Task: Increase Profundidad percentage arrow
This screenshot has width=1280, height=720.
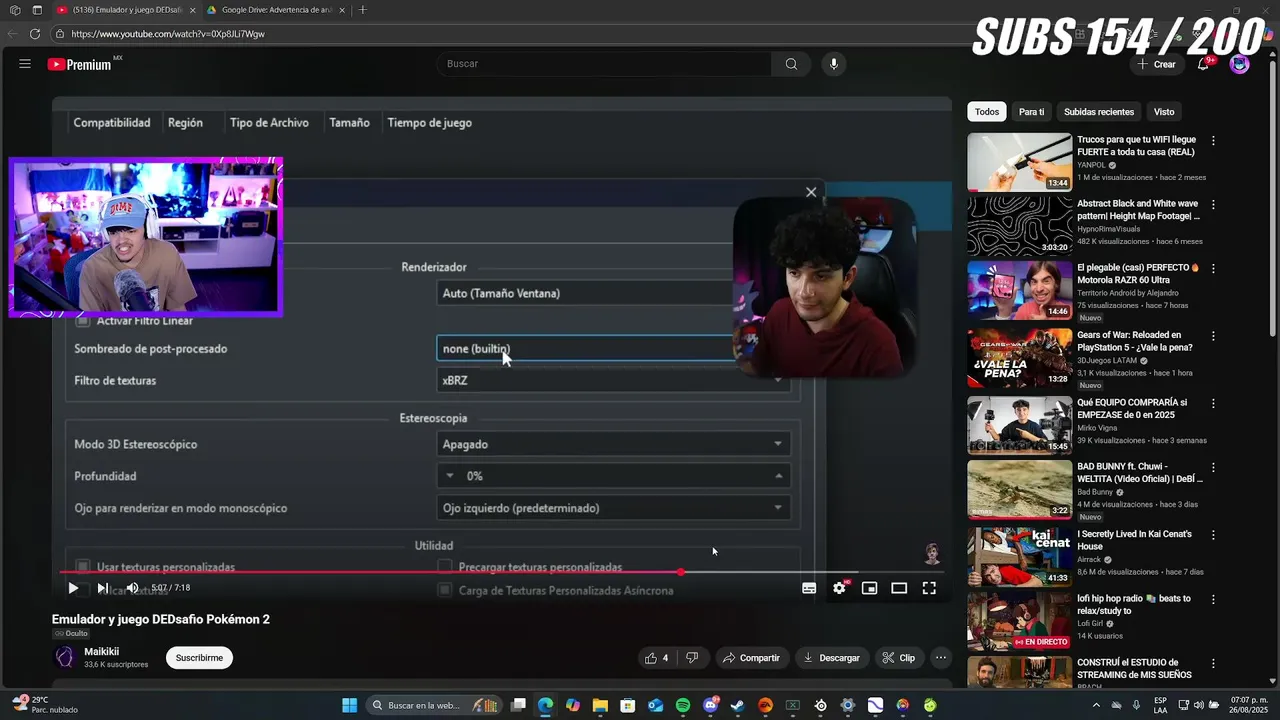Action: [x=778, y=476]
